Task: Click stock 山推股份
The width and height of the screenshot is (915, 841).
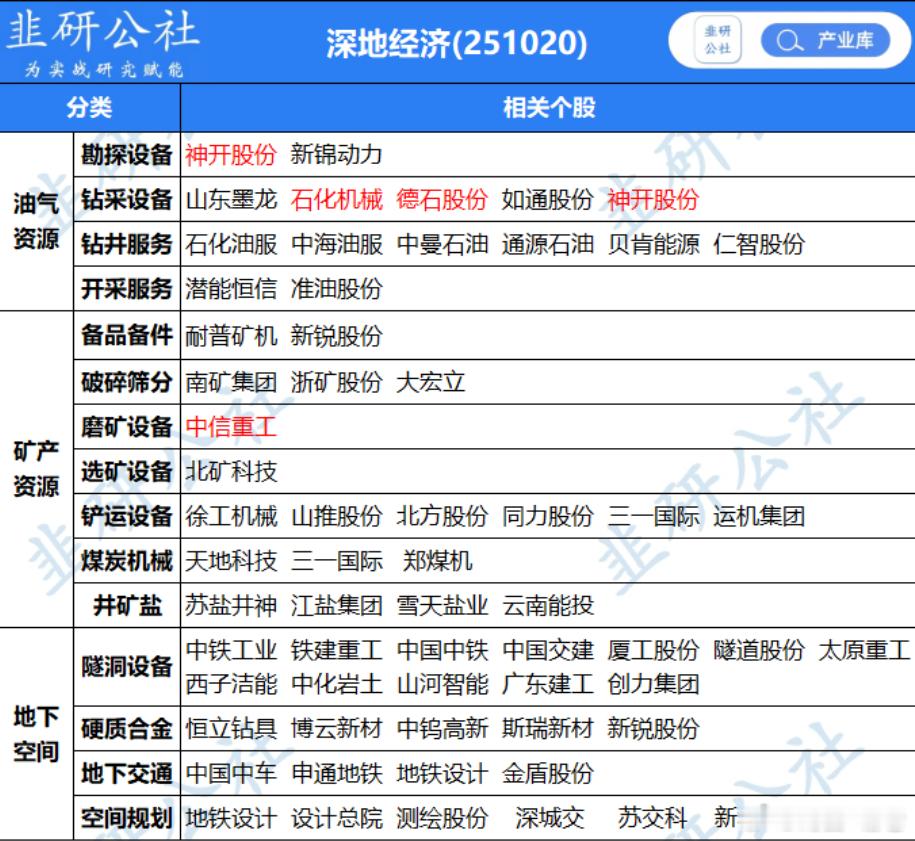Action: (337, 517)
